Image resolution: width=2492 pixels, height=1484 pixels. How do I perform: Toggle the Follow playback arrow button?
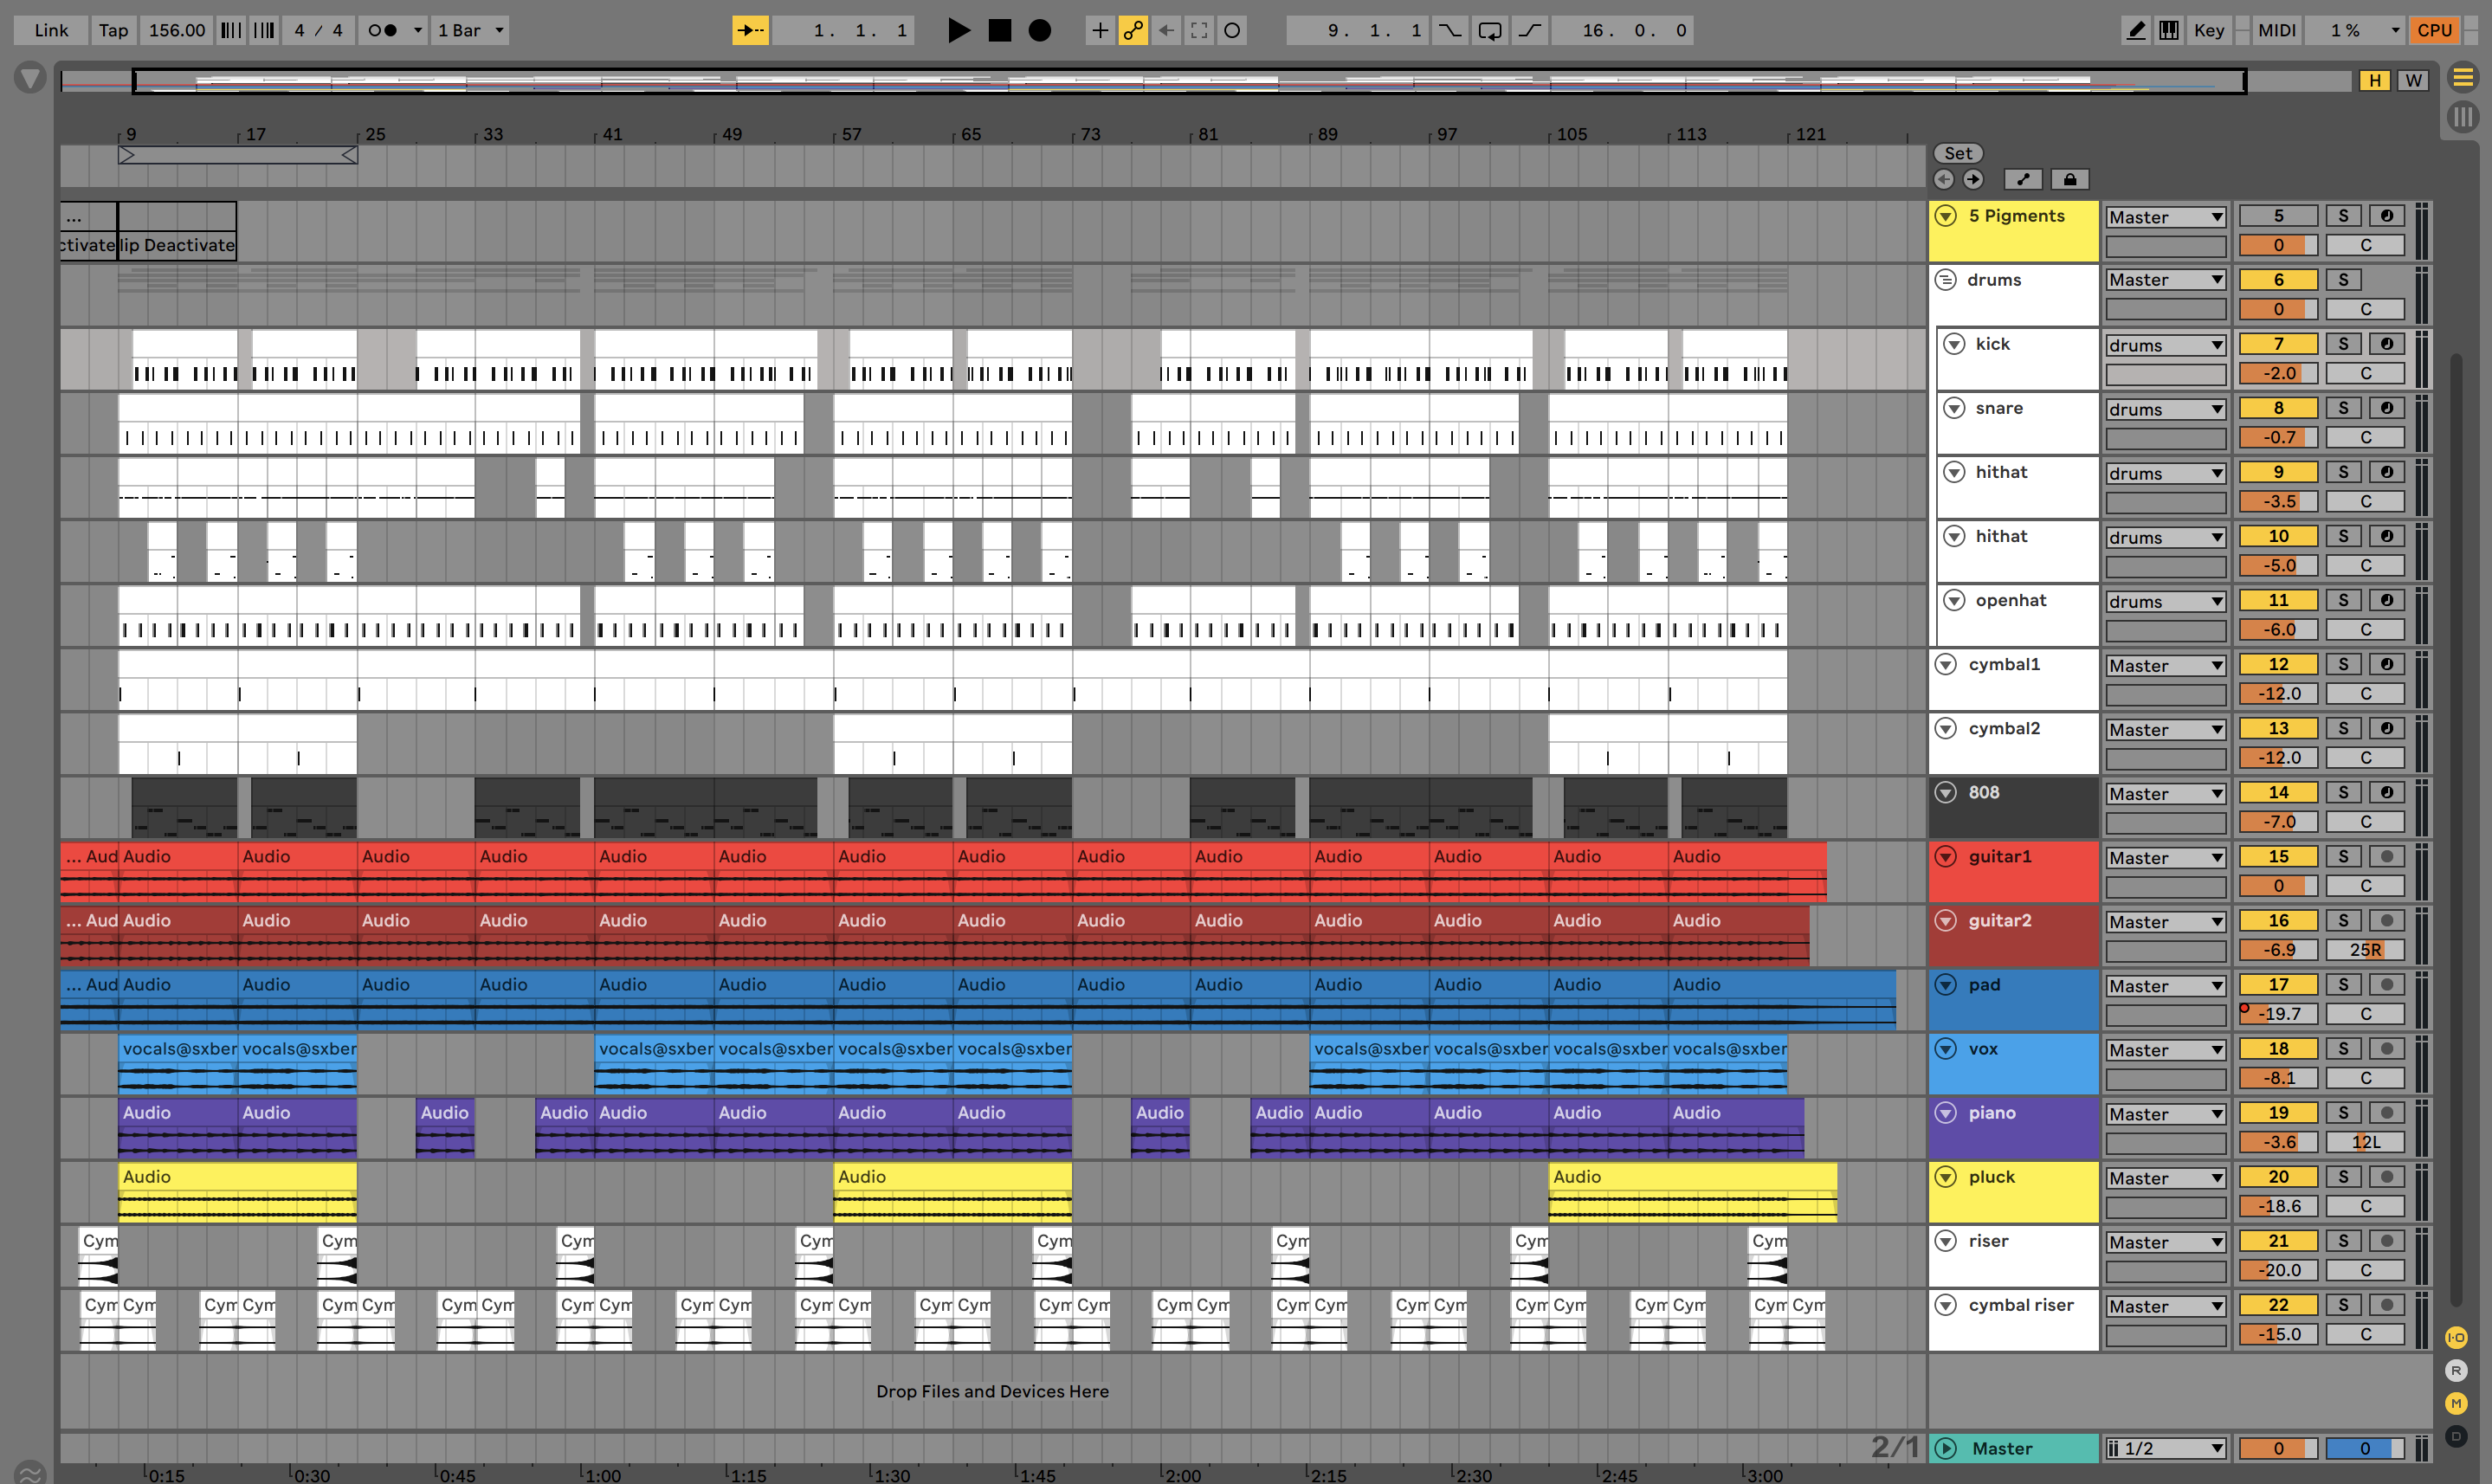pos(750,30)
